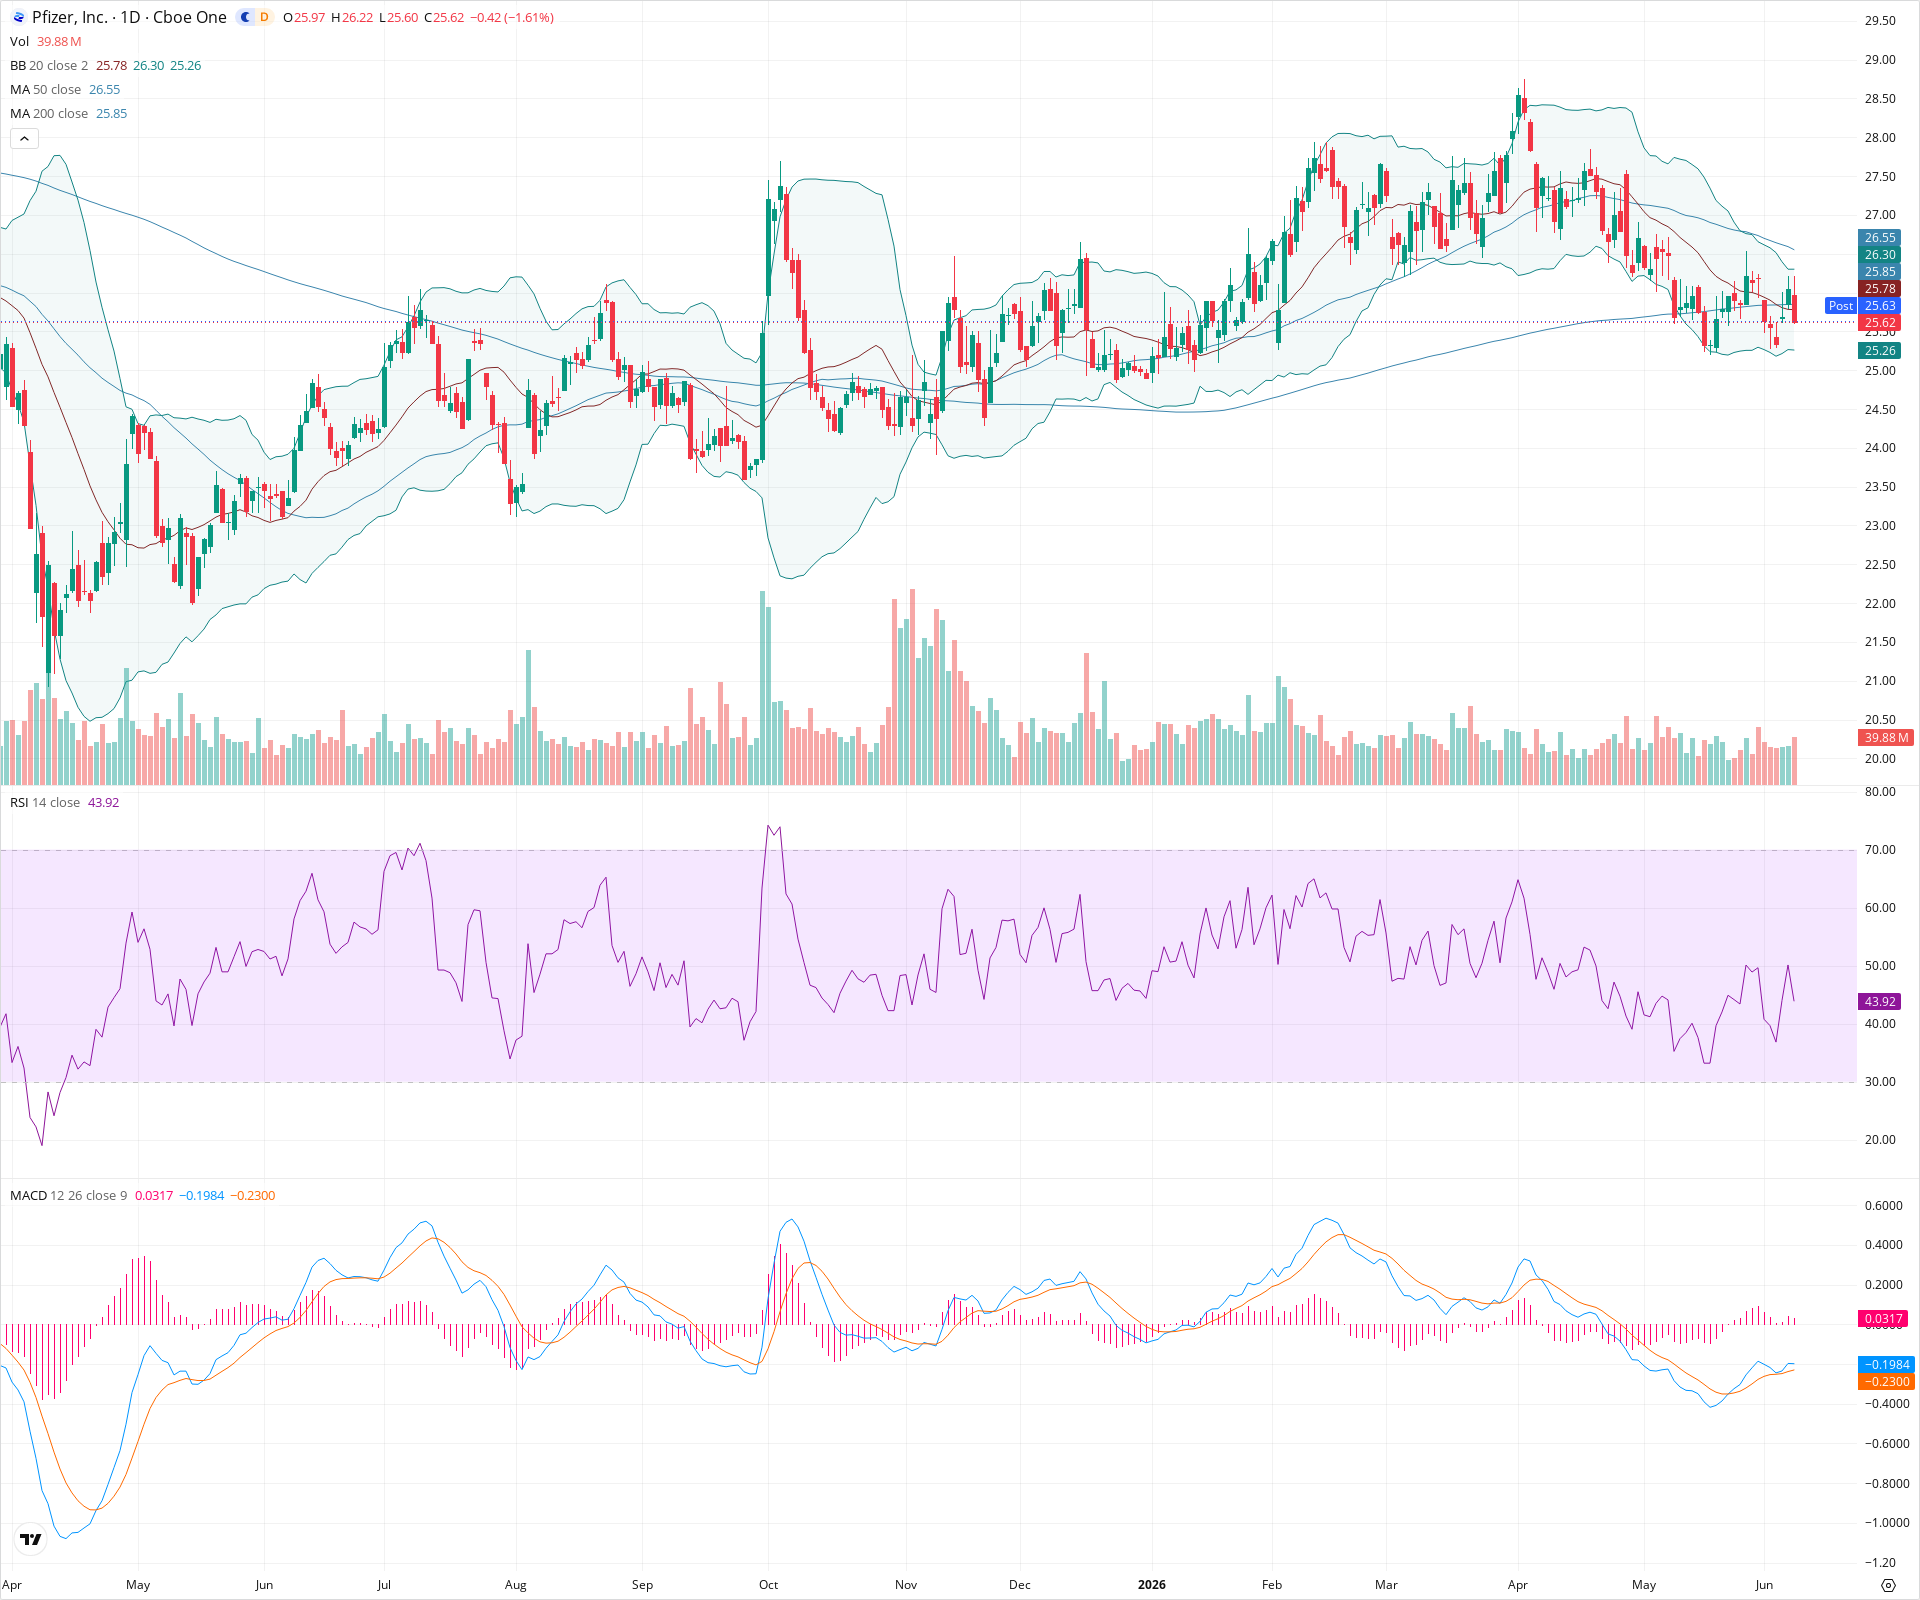Click the moon post-market session indicator
The height and width of the screenshot is (1600, 1920).
(x=245, y=17)
